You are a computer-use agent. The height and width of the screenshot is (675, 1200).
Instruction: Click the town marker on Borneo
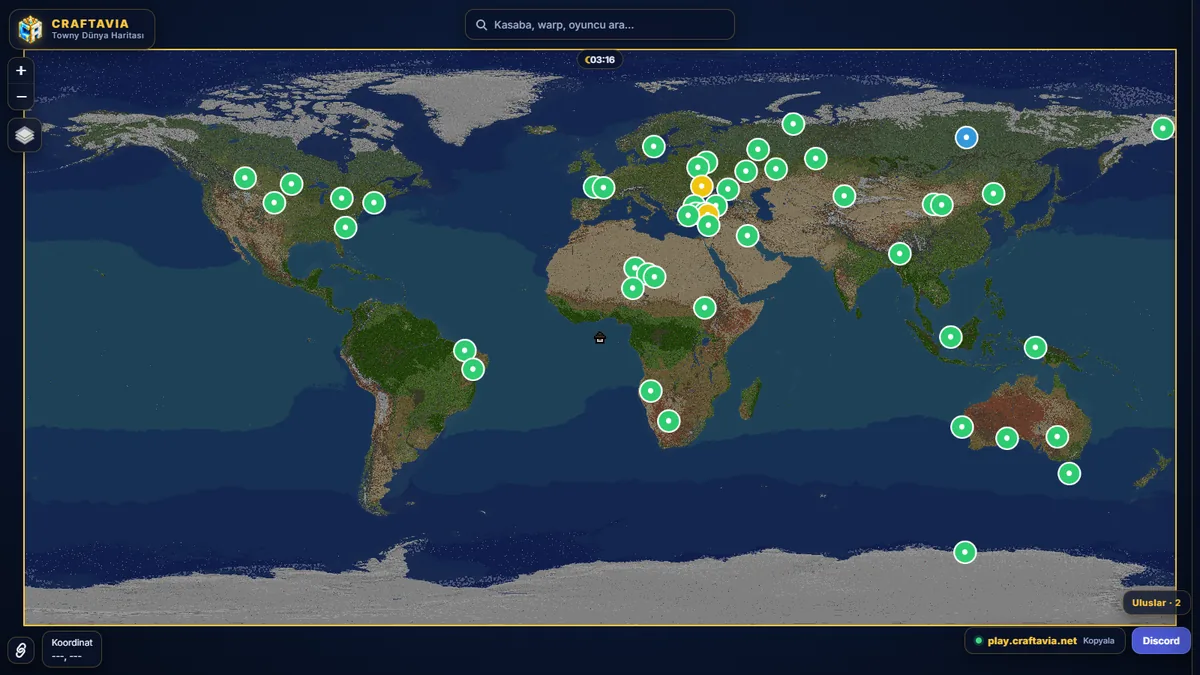tap(951, 337)
